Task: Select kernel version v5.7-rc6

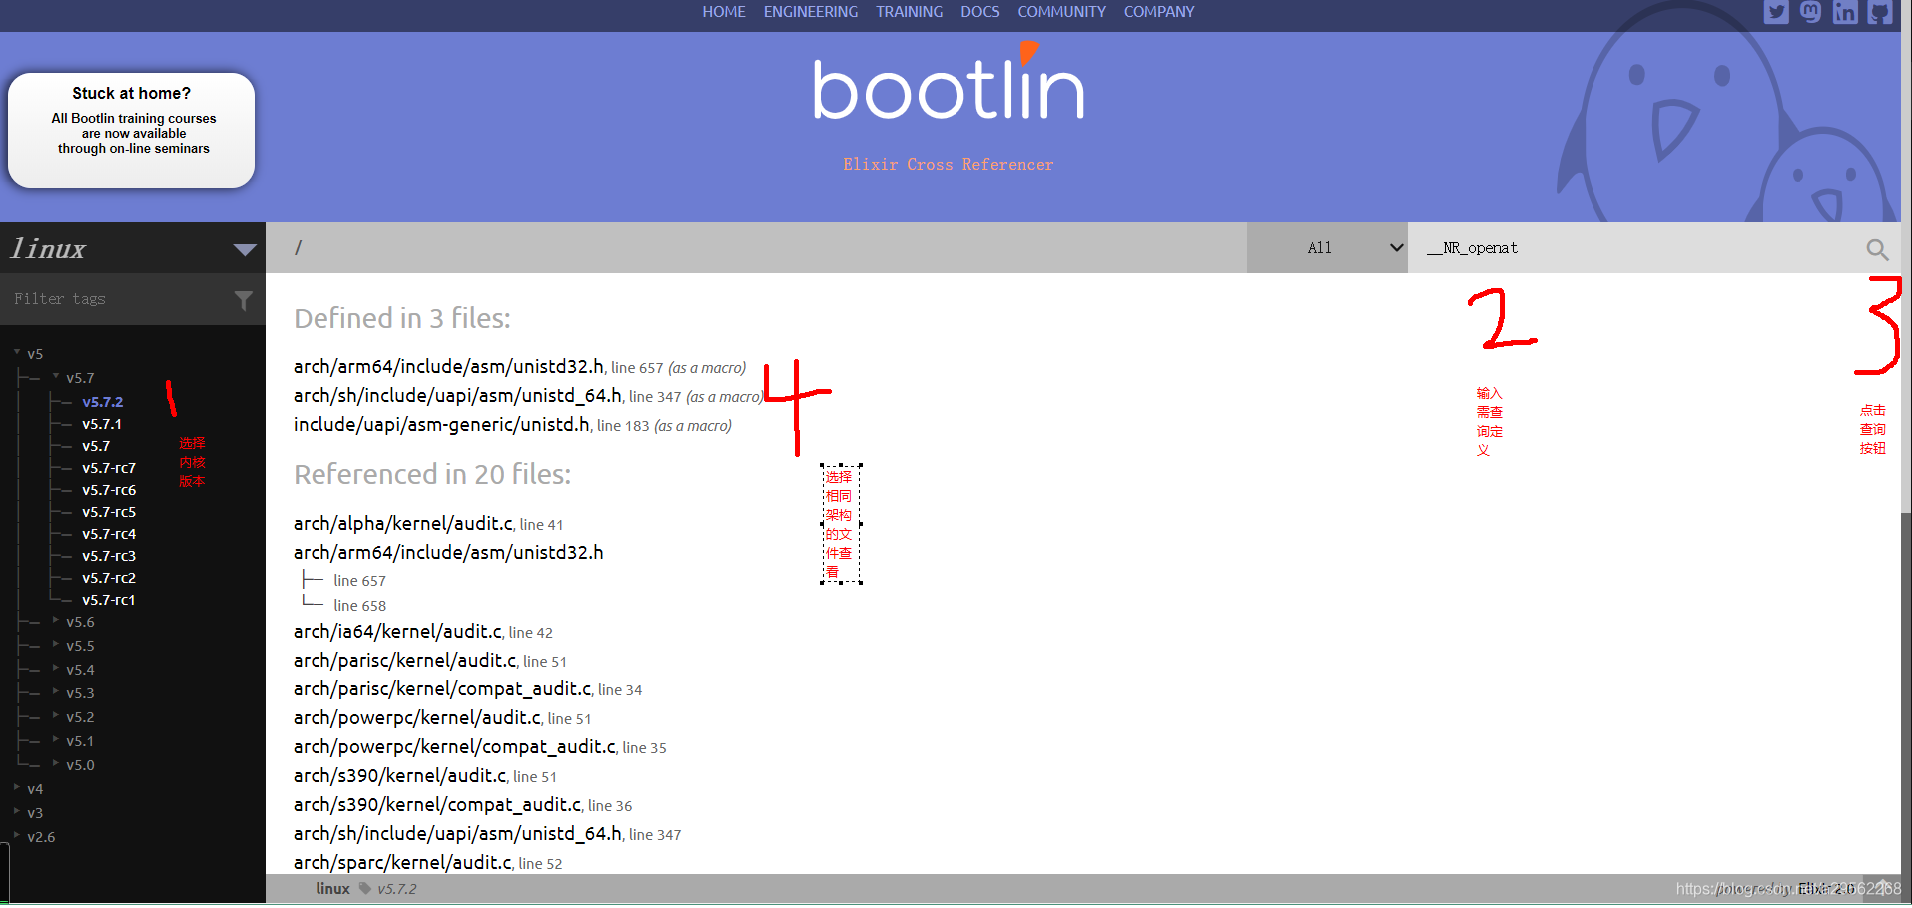Action: click(x=109, y=490)
